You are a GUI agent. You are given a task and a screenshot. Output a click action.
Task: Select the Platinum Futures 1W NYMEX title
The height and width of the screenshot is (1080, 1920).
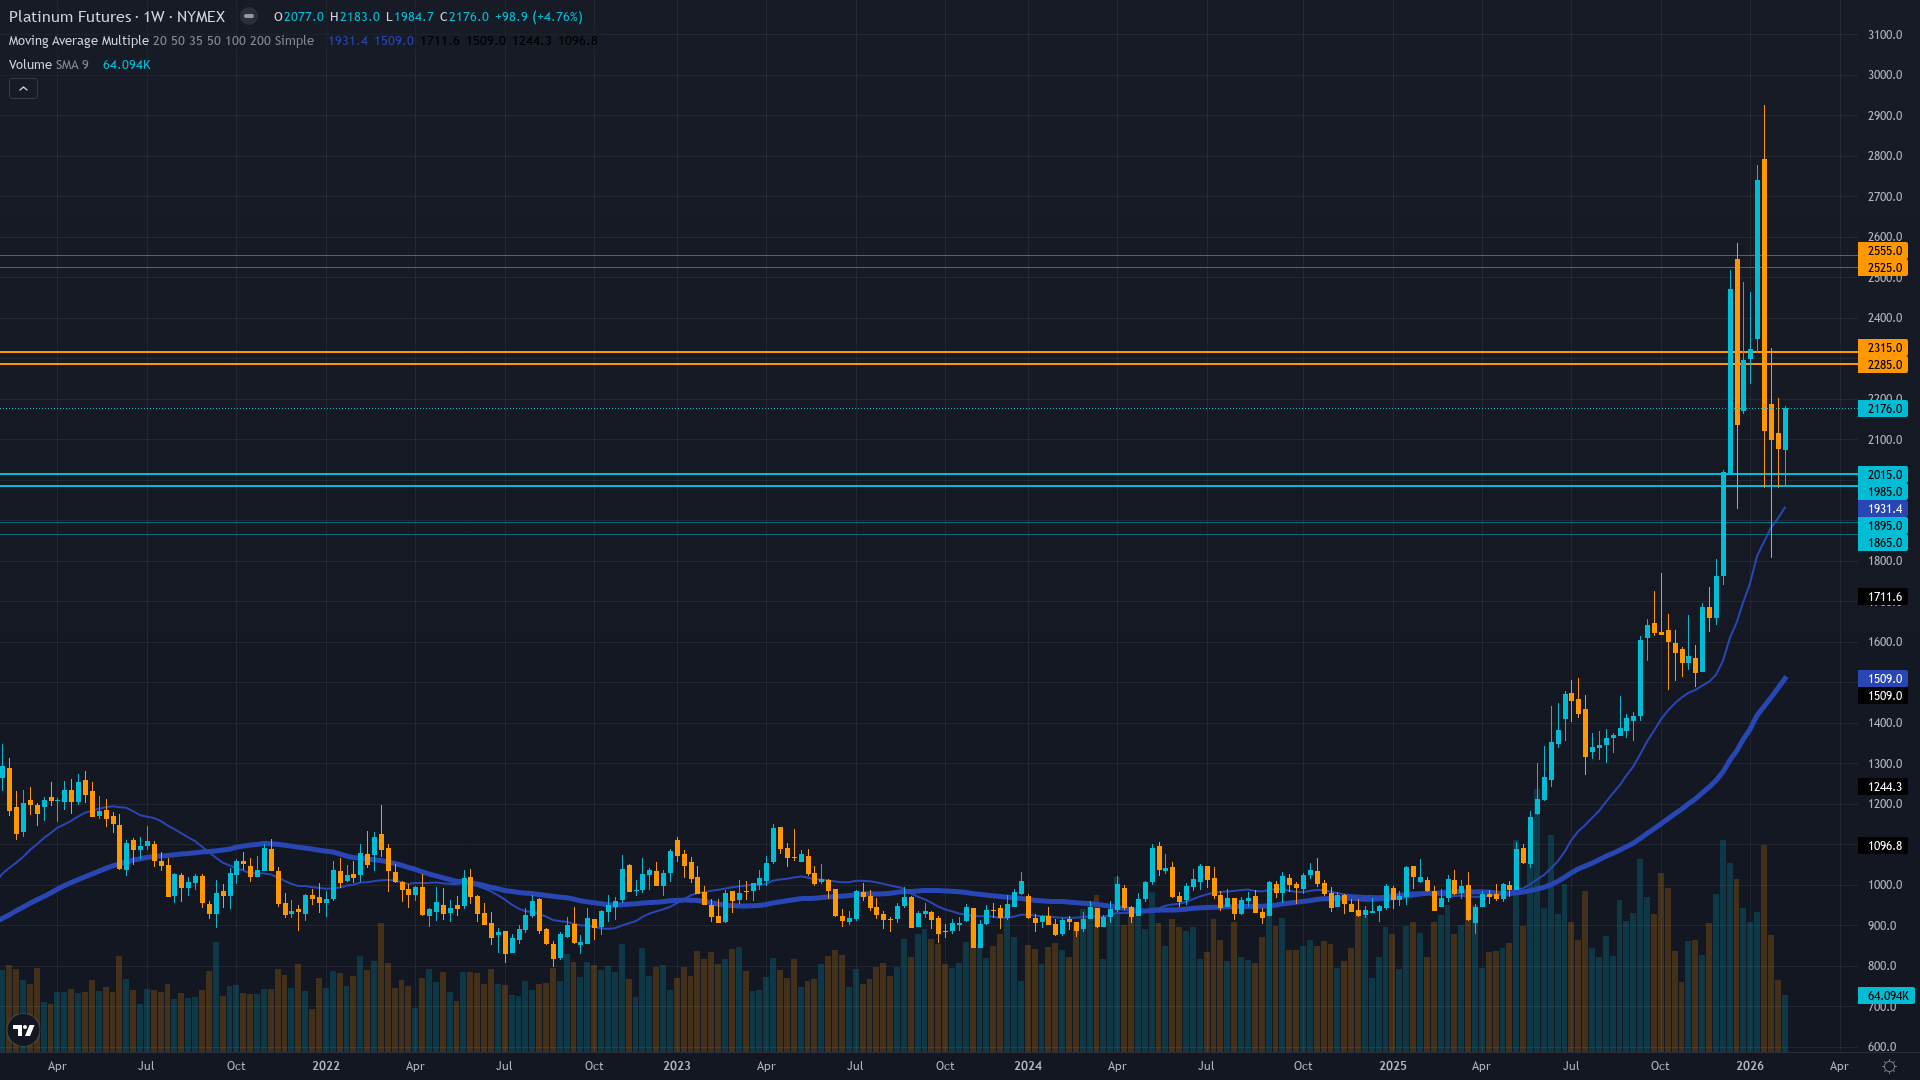pos(116,16)
